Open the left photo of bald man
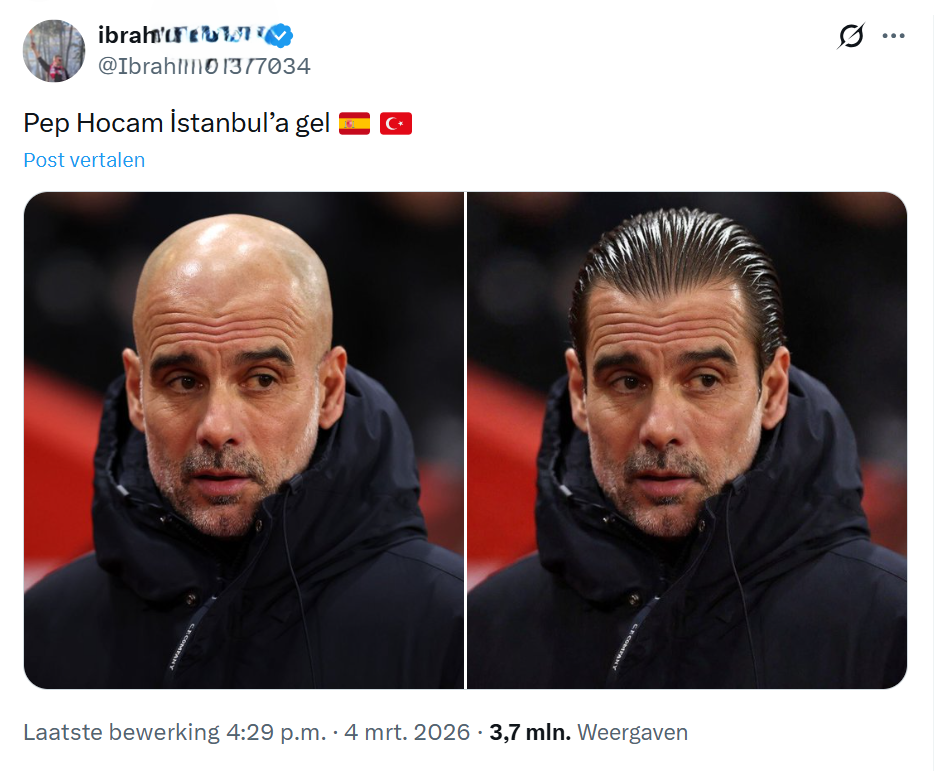 pos(244,440)
